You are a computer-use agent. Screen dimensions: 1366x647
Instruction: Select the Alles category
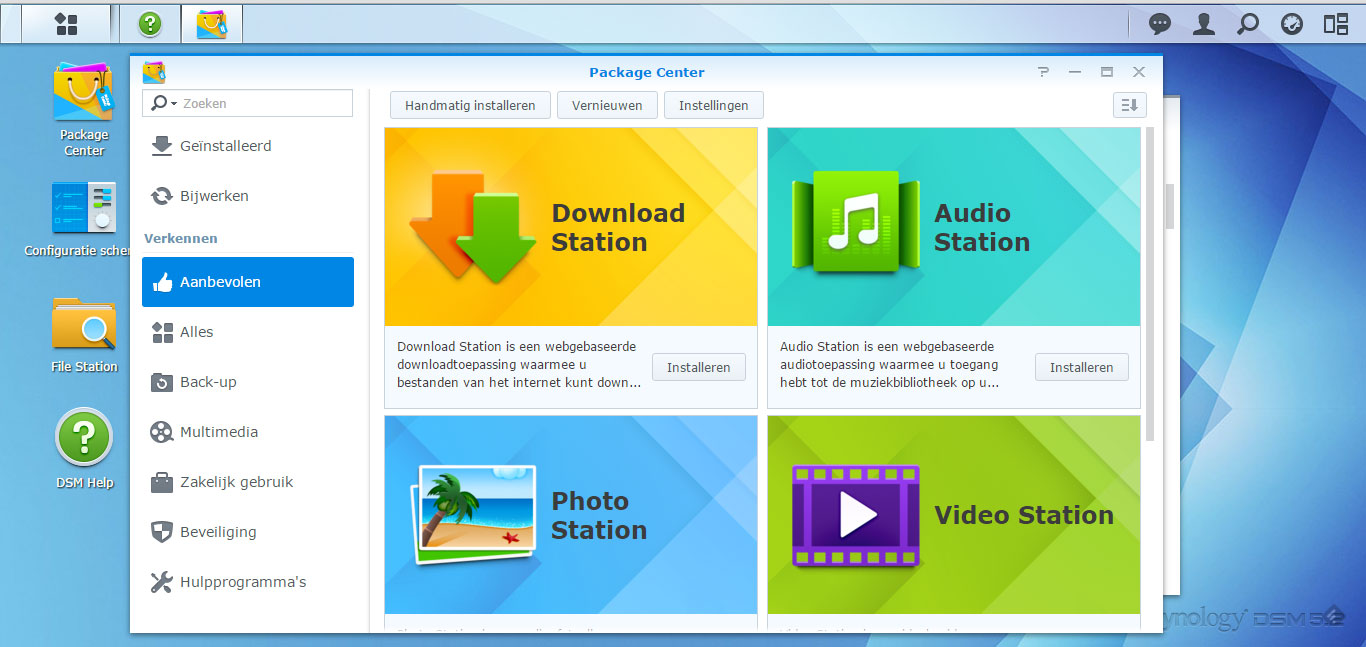(x=248, y=332)
